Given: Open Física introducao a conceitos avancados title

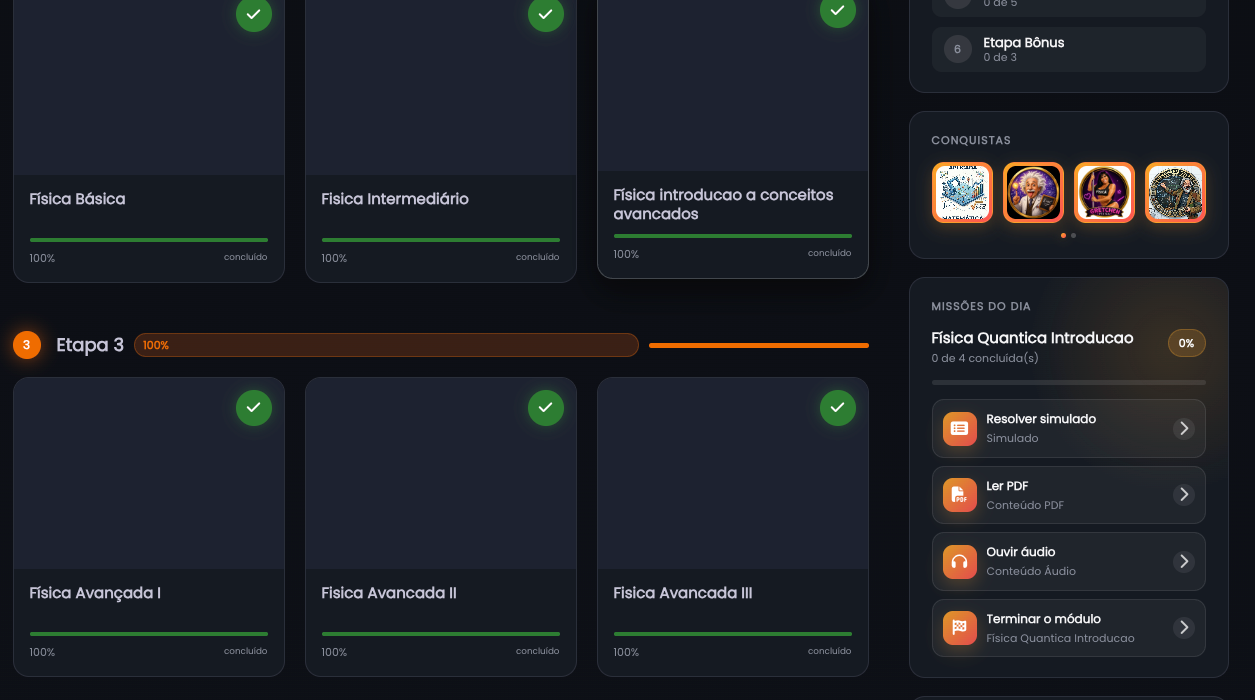Looking at the screenshot, I should pos(723,204).
